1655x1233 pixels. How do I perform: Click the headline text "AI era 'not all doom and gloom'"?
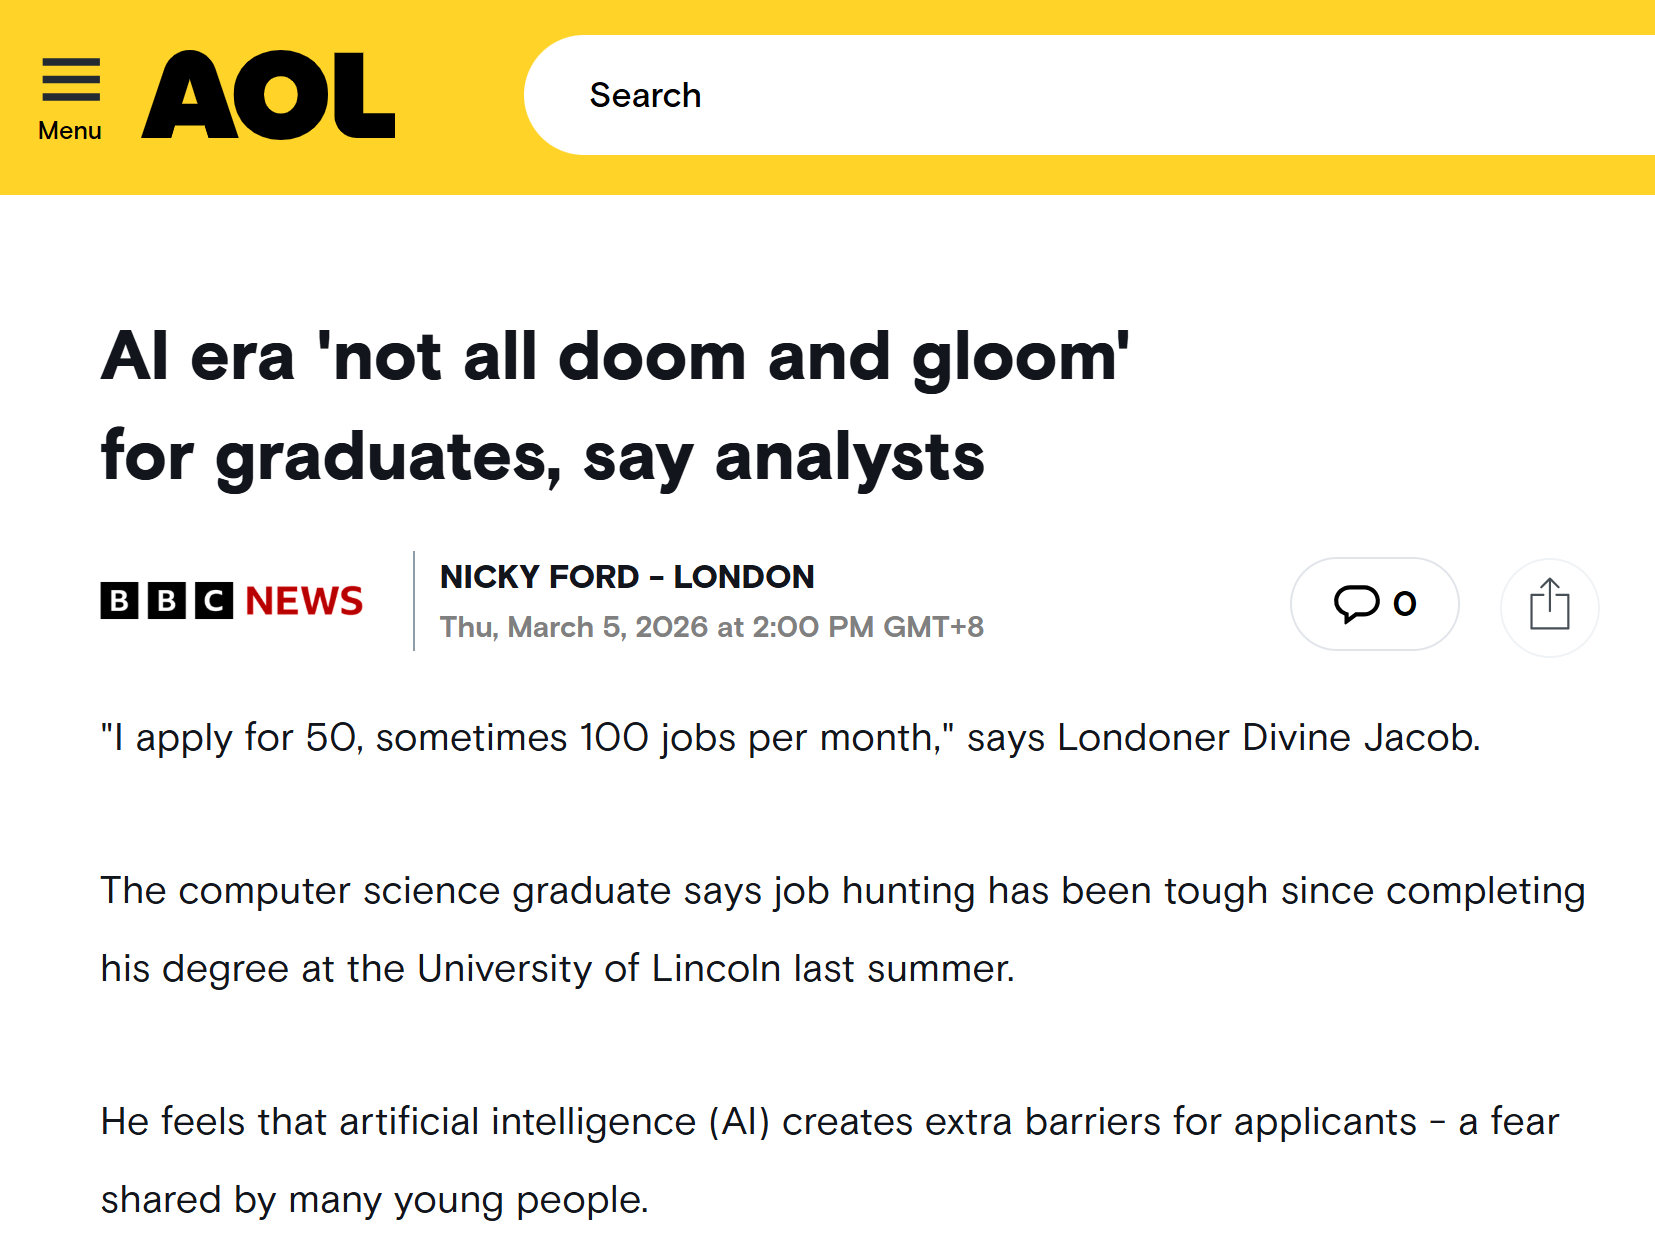pos(615,357)
